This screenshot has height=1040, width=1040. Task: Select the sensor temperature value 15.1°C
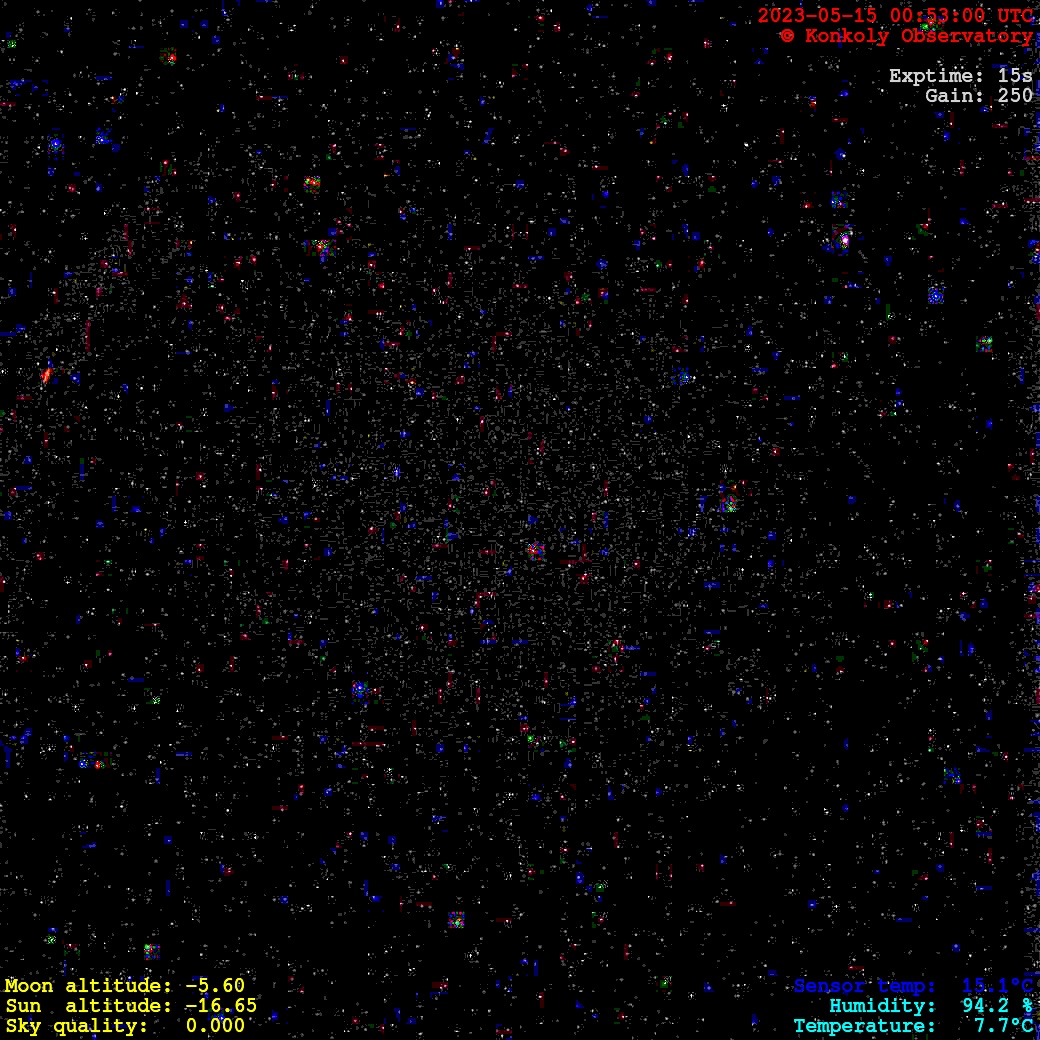pos(997,986)
